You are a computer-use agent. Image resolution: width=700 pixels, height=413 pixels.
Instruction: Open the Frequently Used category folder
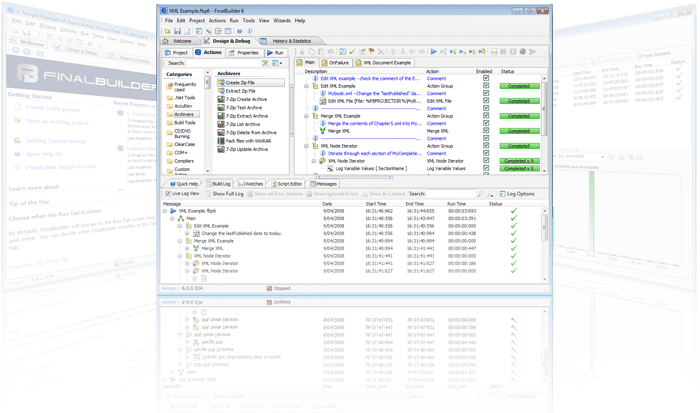point(182,87)
